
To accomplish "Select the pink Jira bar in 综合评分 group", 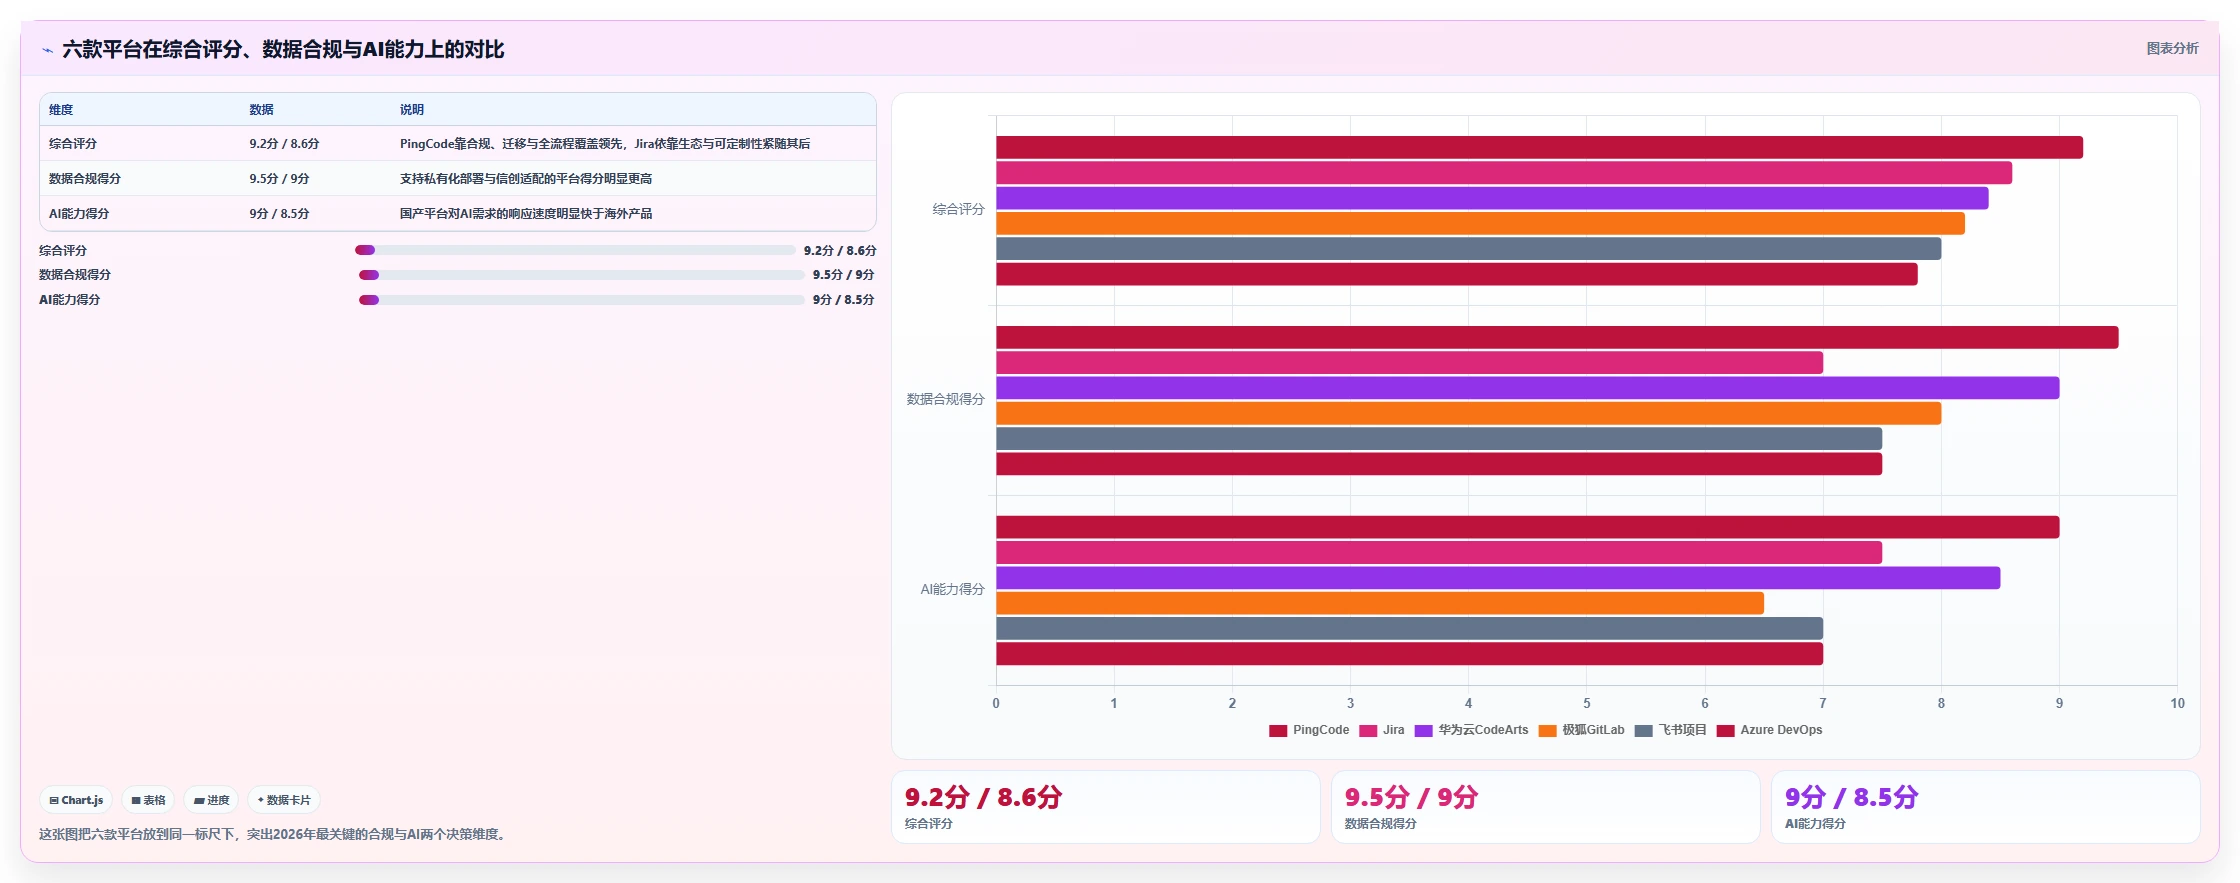I will pyautogui.click(x=1504, y=173).
